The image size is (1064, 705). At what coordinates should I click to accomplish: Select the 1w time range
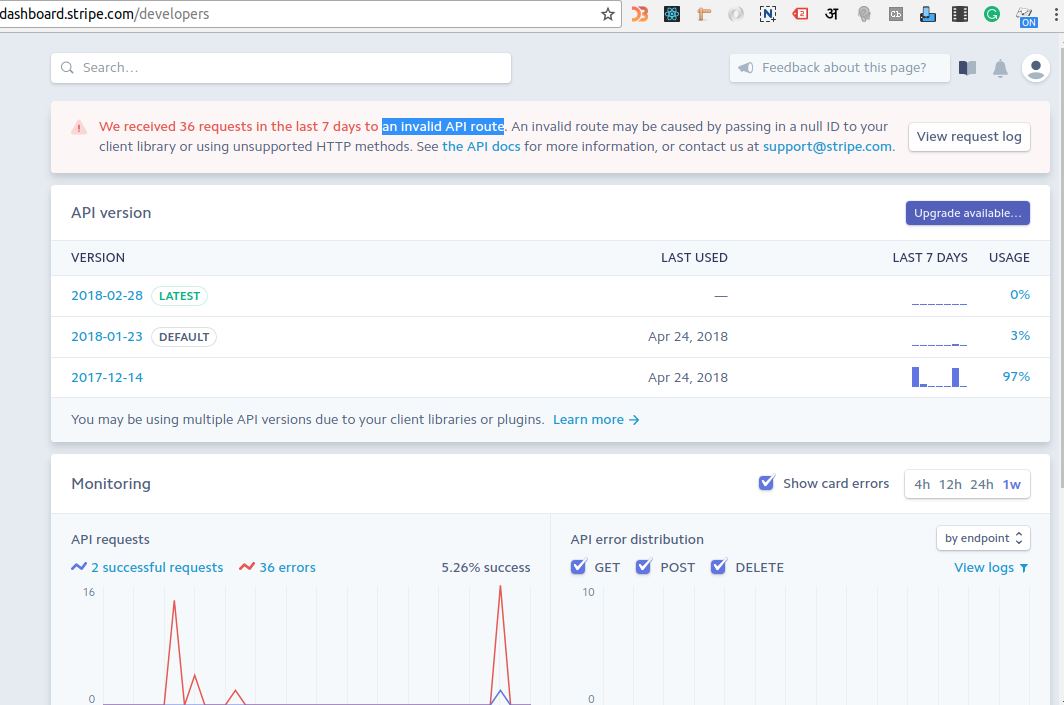[x=1012, y=484]
